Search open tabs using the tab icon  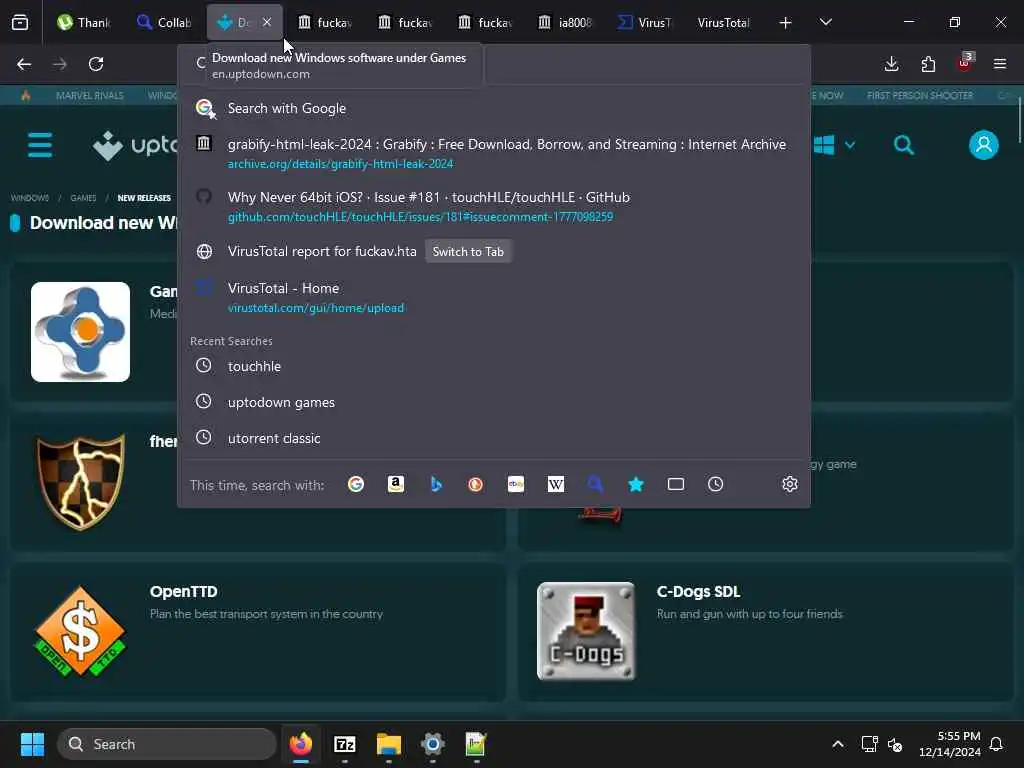676,485
